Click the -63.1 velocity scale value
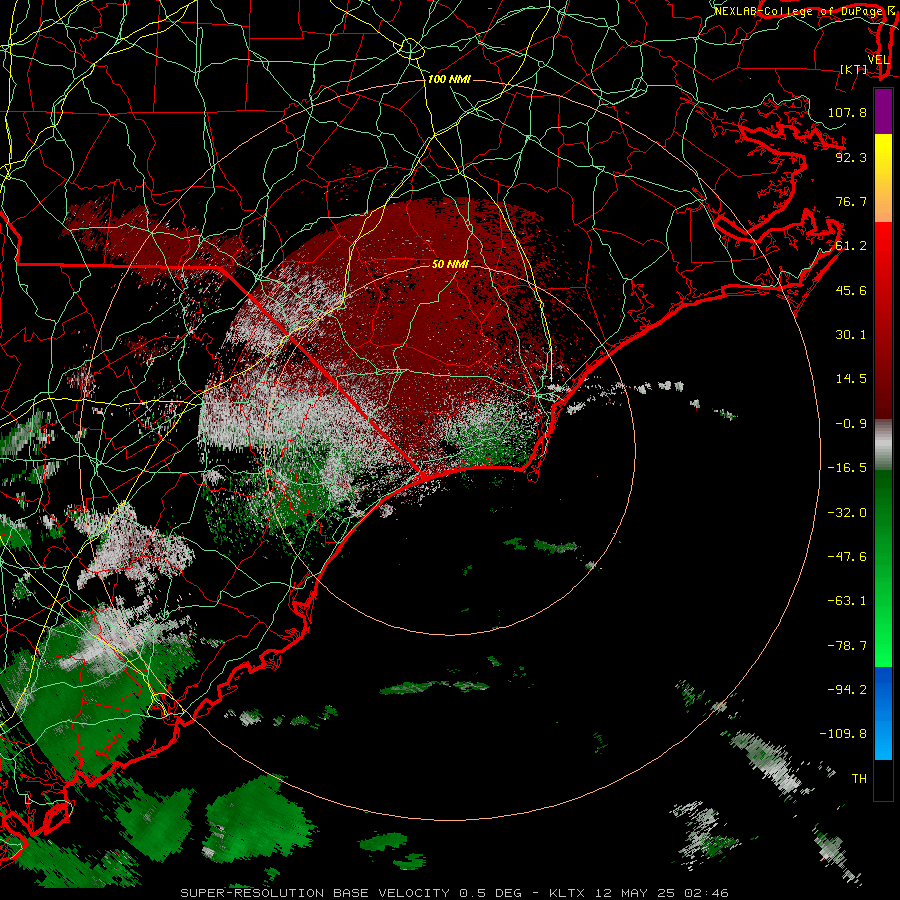The image size is (900, 900). (847, 601)
